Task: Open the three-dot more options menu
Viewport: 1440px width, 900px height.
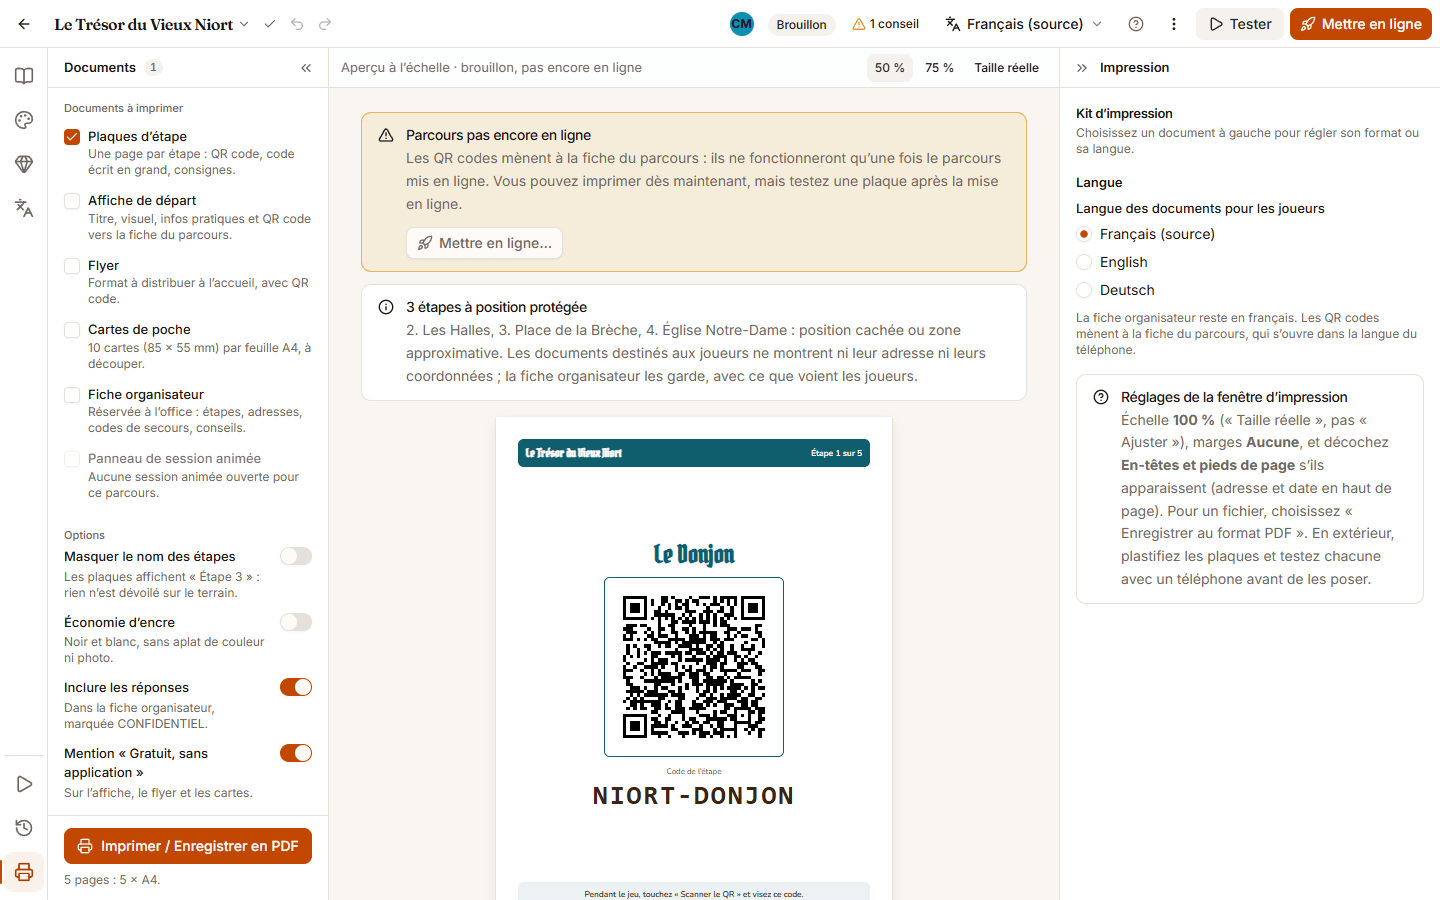Action: [1174, 24]
